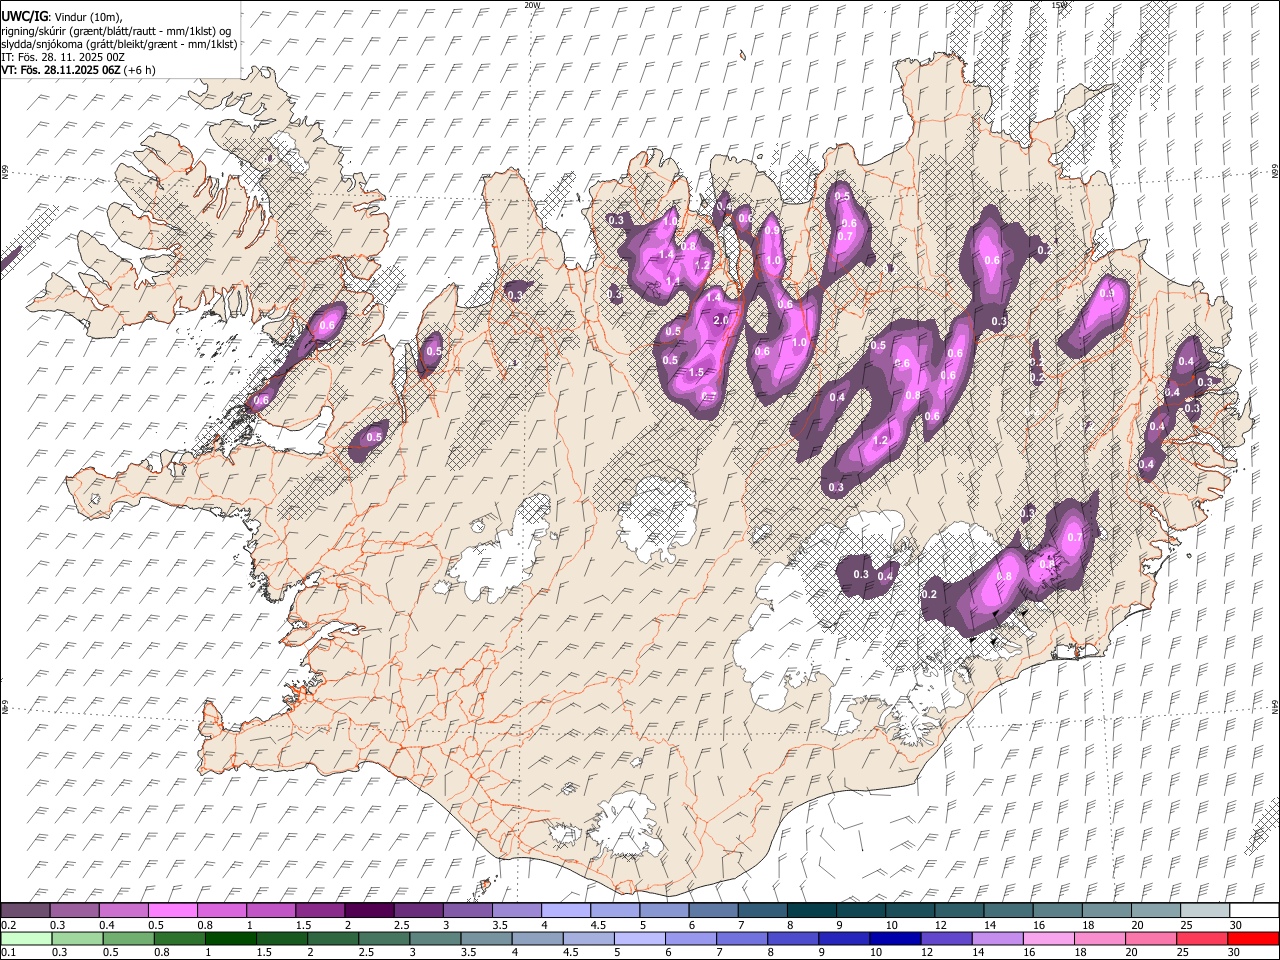Image resolution: width=1280 pixels, height=960 pixels.
Task: Select dark green lower swatch between 1 and 1.5
Action: pos(231,938)
